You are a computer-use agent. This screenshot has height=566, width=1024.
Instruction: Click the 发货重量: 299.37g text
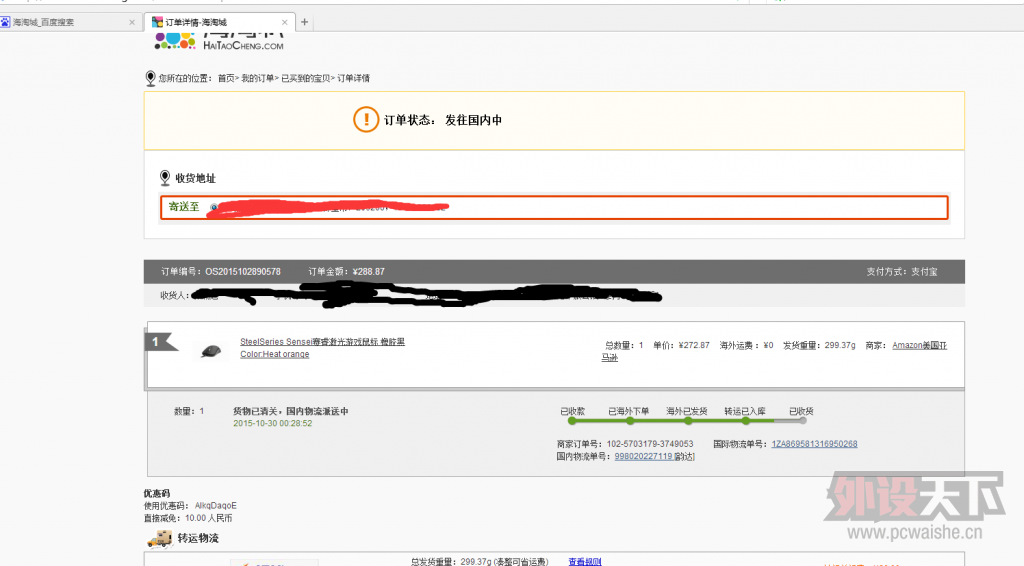point(819,345)
